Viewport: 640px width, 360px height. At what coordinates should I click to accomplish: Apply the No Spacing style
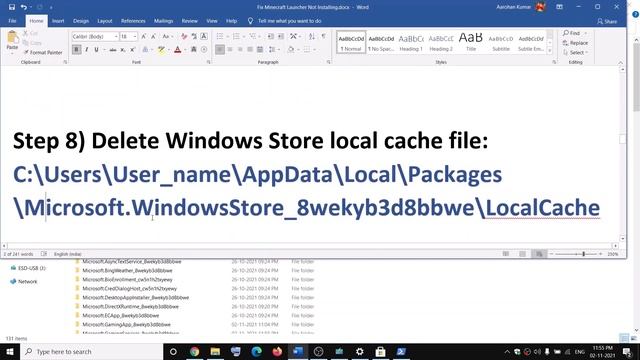[381, 42]
